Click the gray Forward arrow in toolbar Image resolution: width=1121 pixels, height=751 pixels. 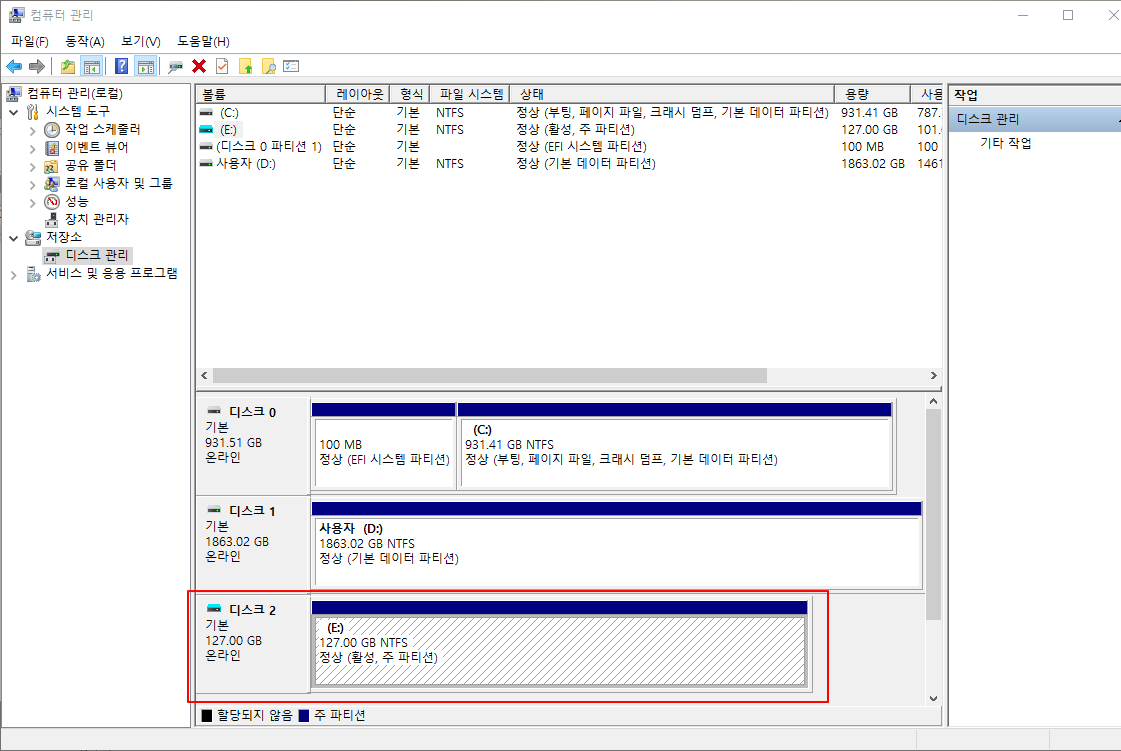[36, 67]
